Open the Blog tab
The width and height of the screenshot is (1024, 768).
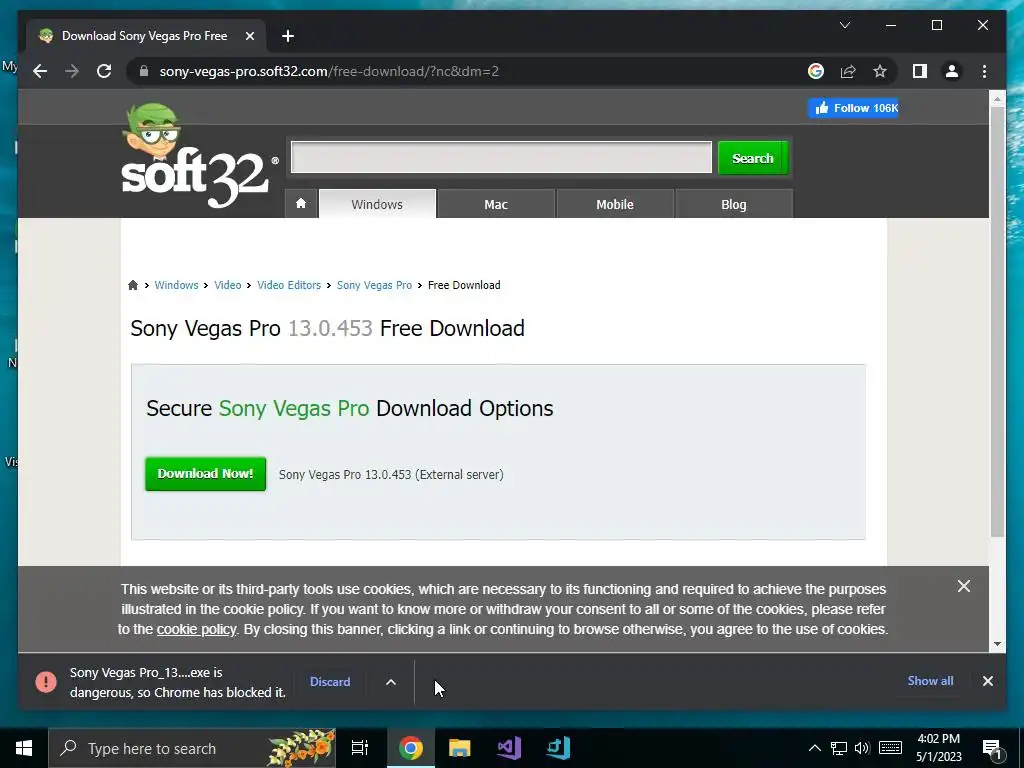[x=733, y=204]
